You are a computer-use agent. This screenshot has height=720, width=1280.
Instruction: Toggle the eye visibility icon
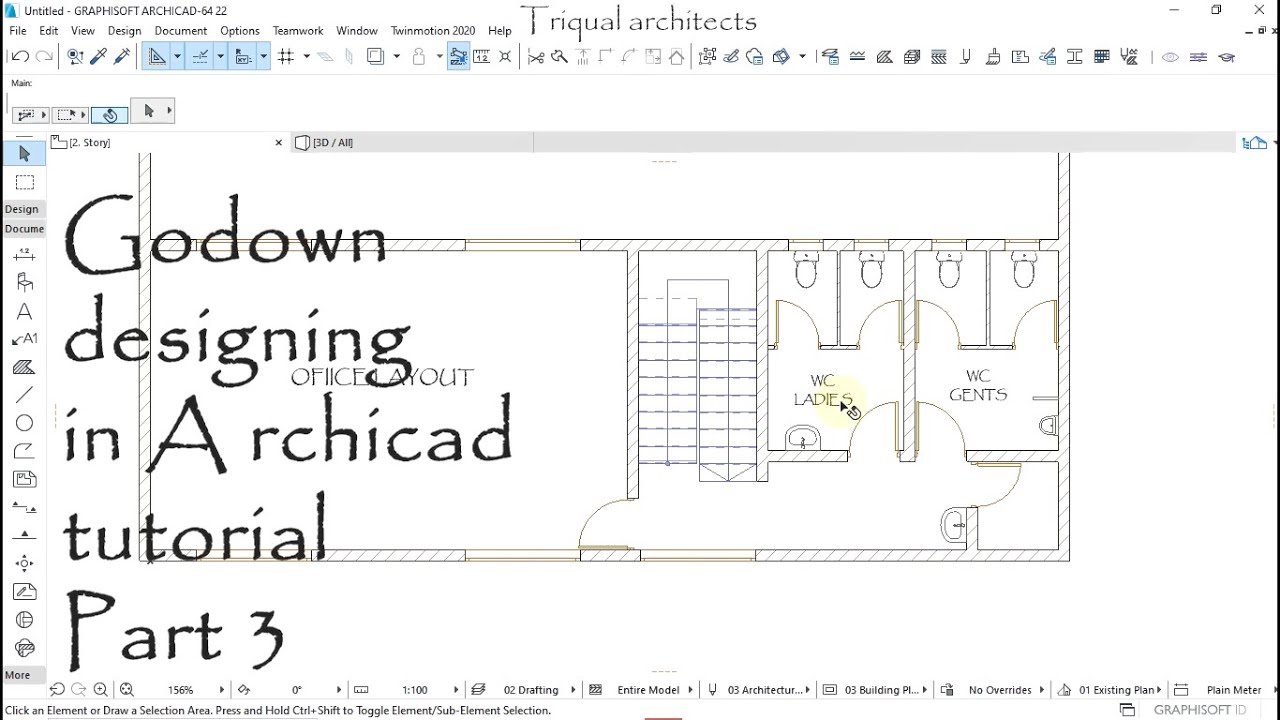1170,57
